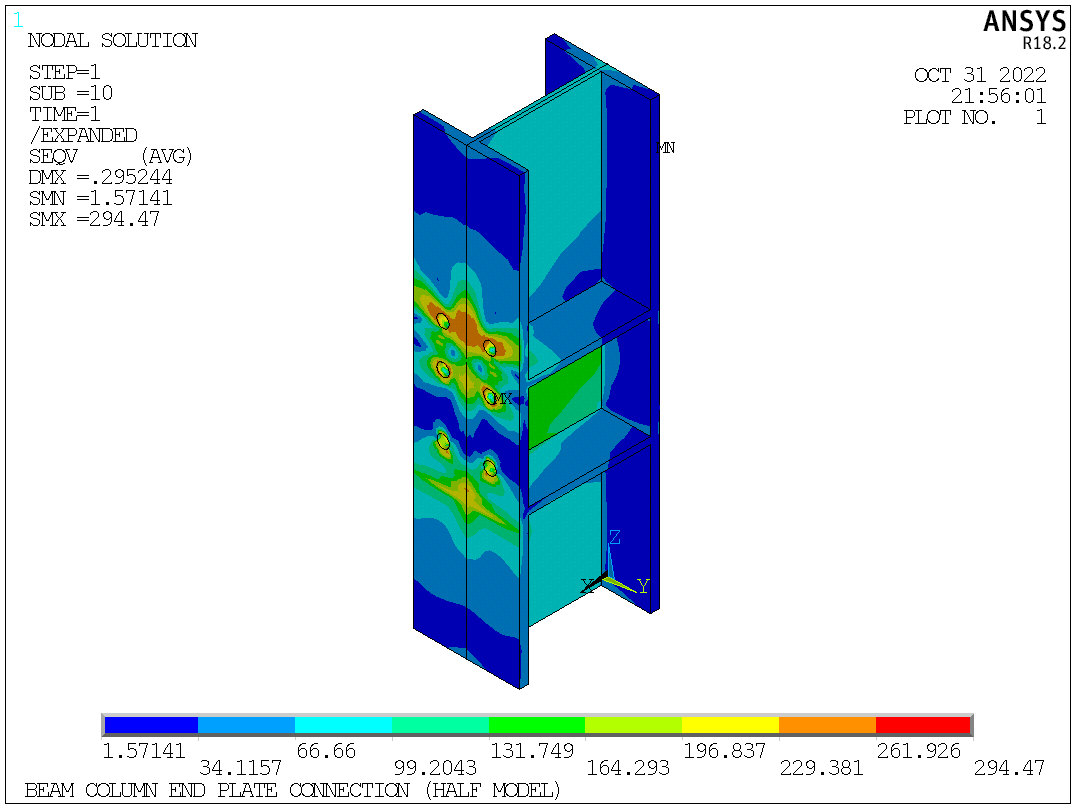Screen dimensions: 1077x810
Task: Pick the yellow legend color band
Action: pyautogui.click(x=730, y=725)
